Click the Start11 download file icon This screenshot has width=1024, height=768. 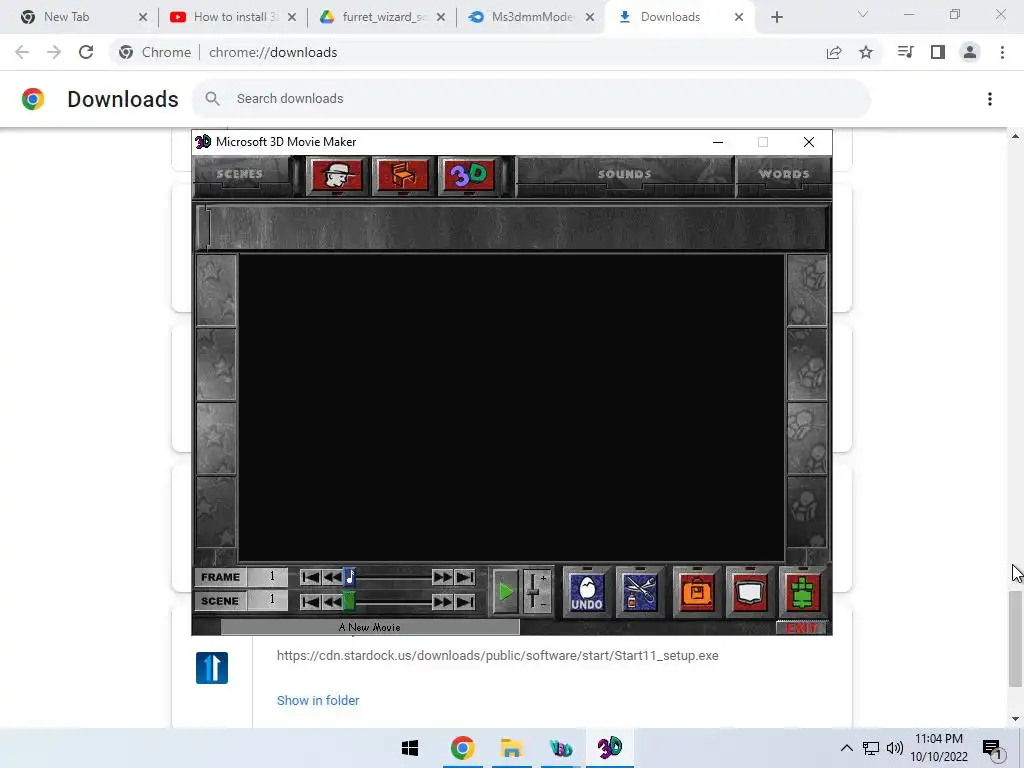(212, 668)
